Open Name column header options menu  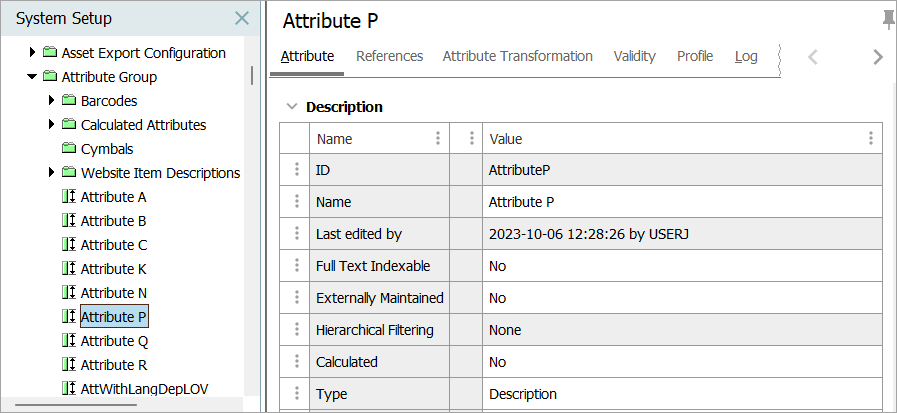point(437,139)
